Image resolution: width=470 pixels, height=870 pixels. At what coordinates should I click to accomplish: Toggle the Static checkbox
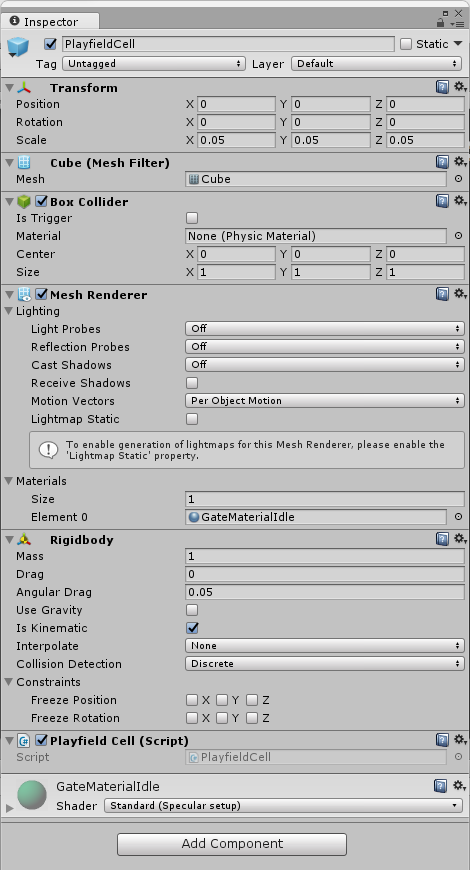point(406,44)
